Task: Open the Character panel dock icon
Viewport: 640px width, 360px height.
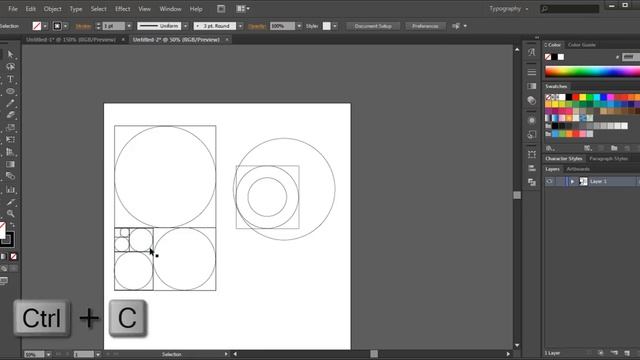Action: (x=531, y=52)
